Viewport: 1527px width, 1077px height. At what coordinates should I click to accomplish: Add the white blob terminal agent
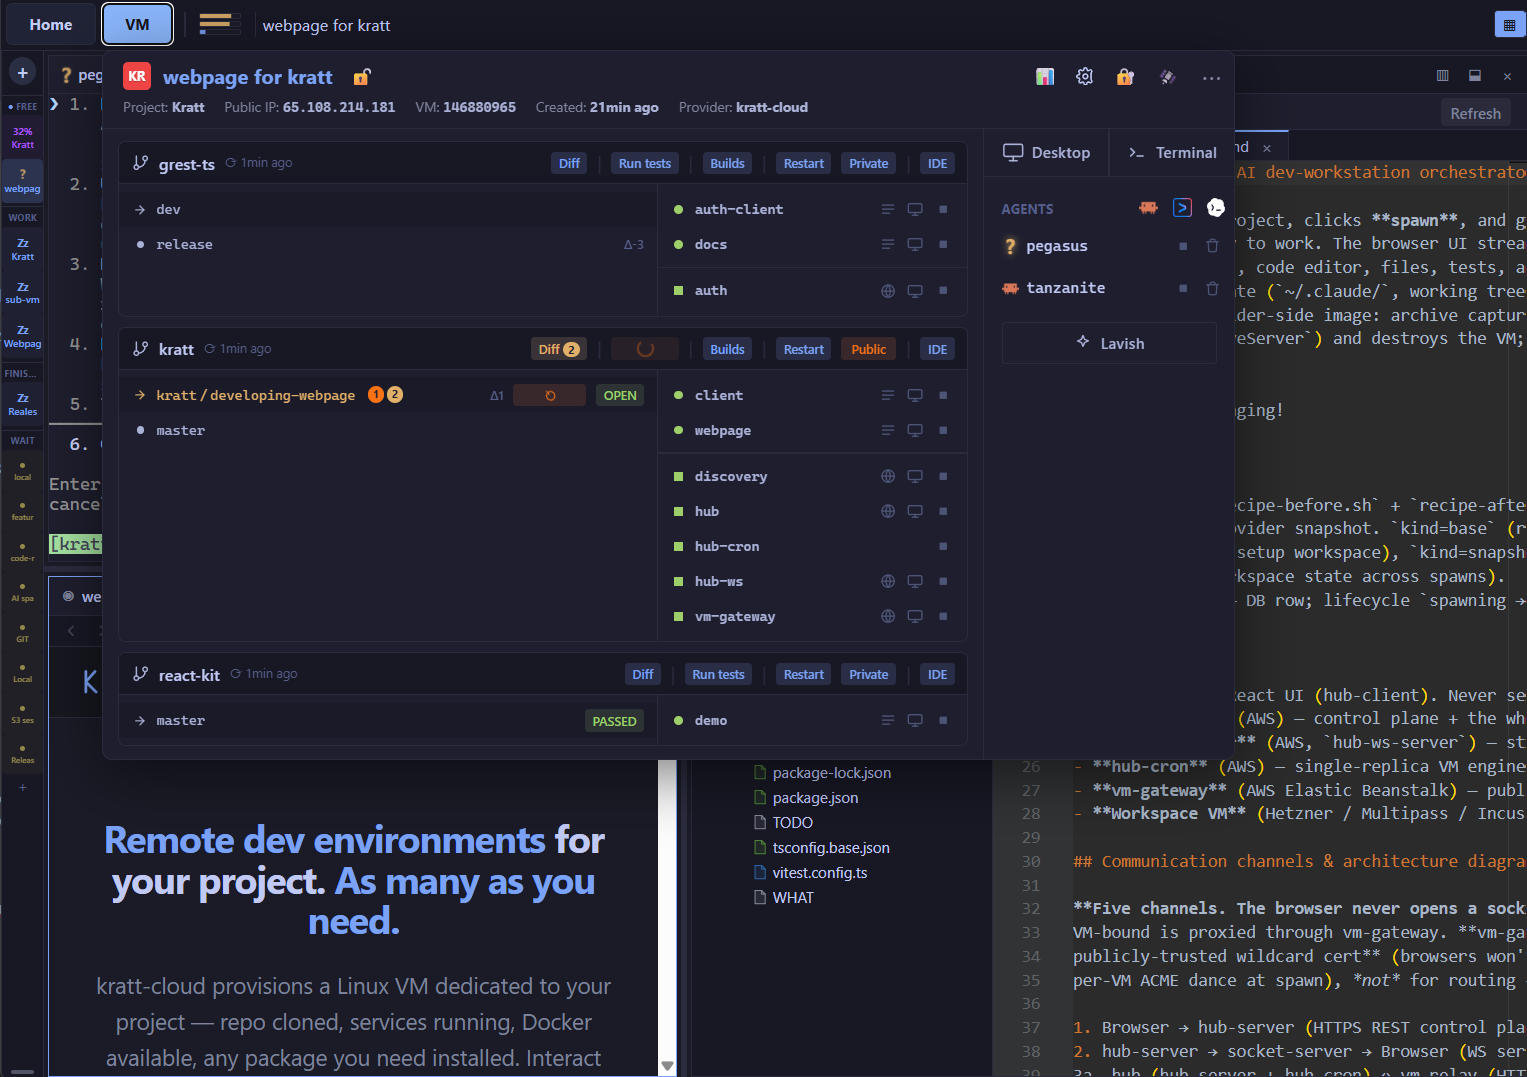point(1216,208)
